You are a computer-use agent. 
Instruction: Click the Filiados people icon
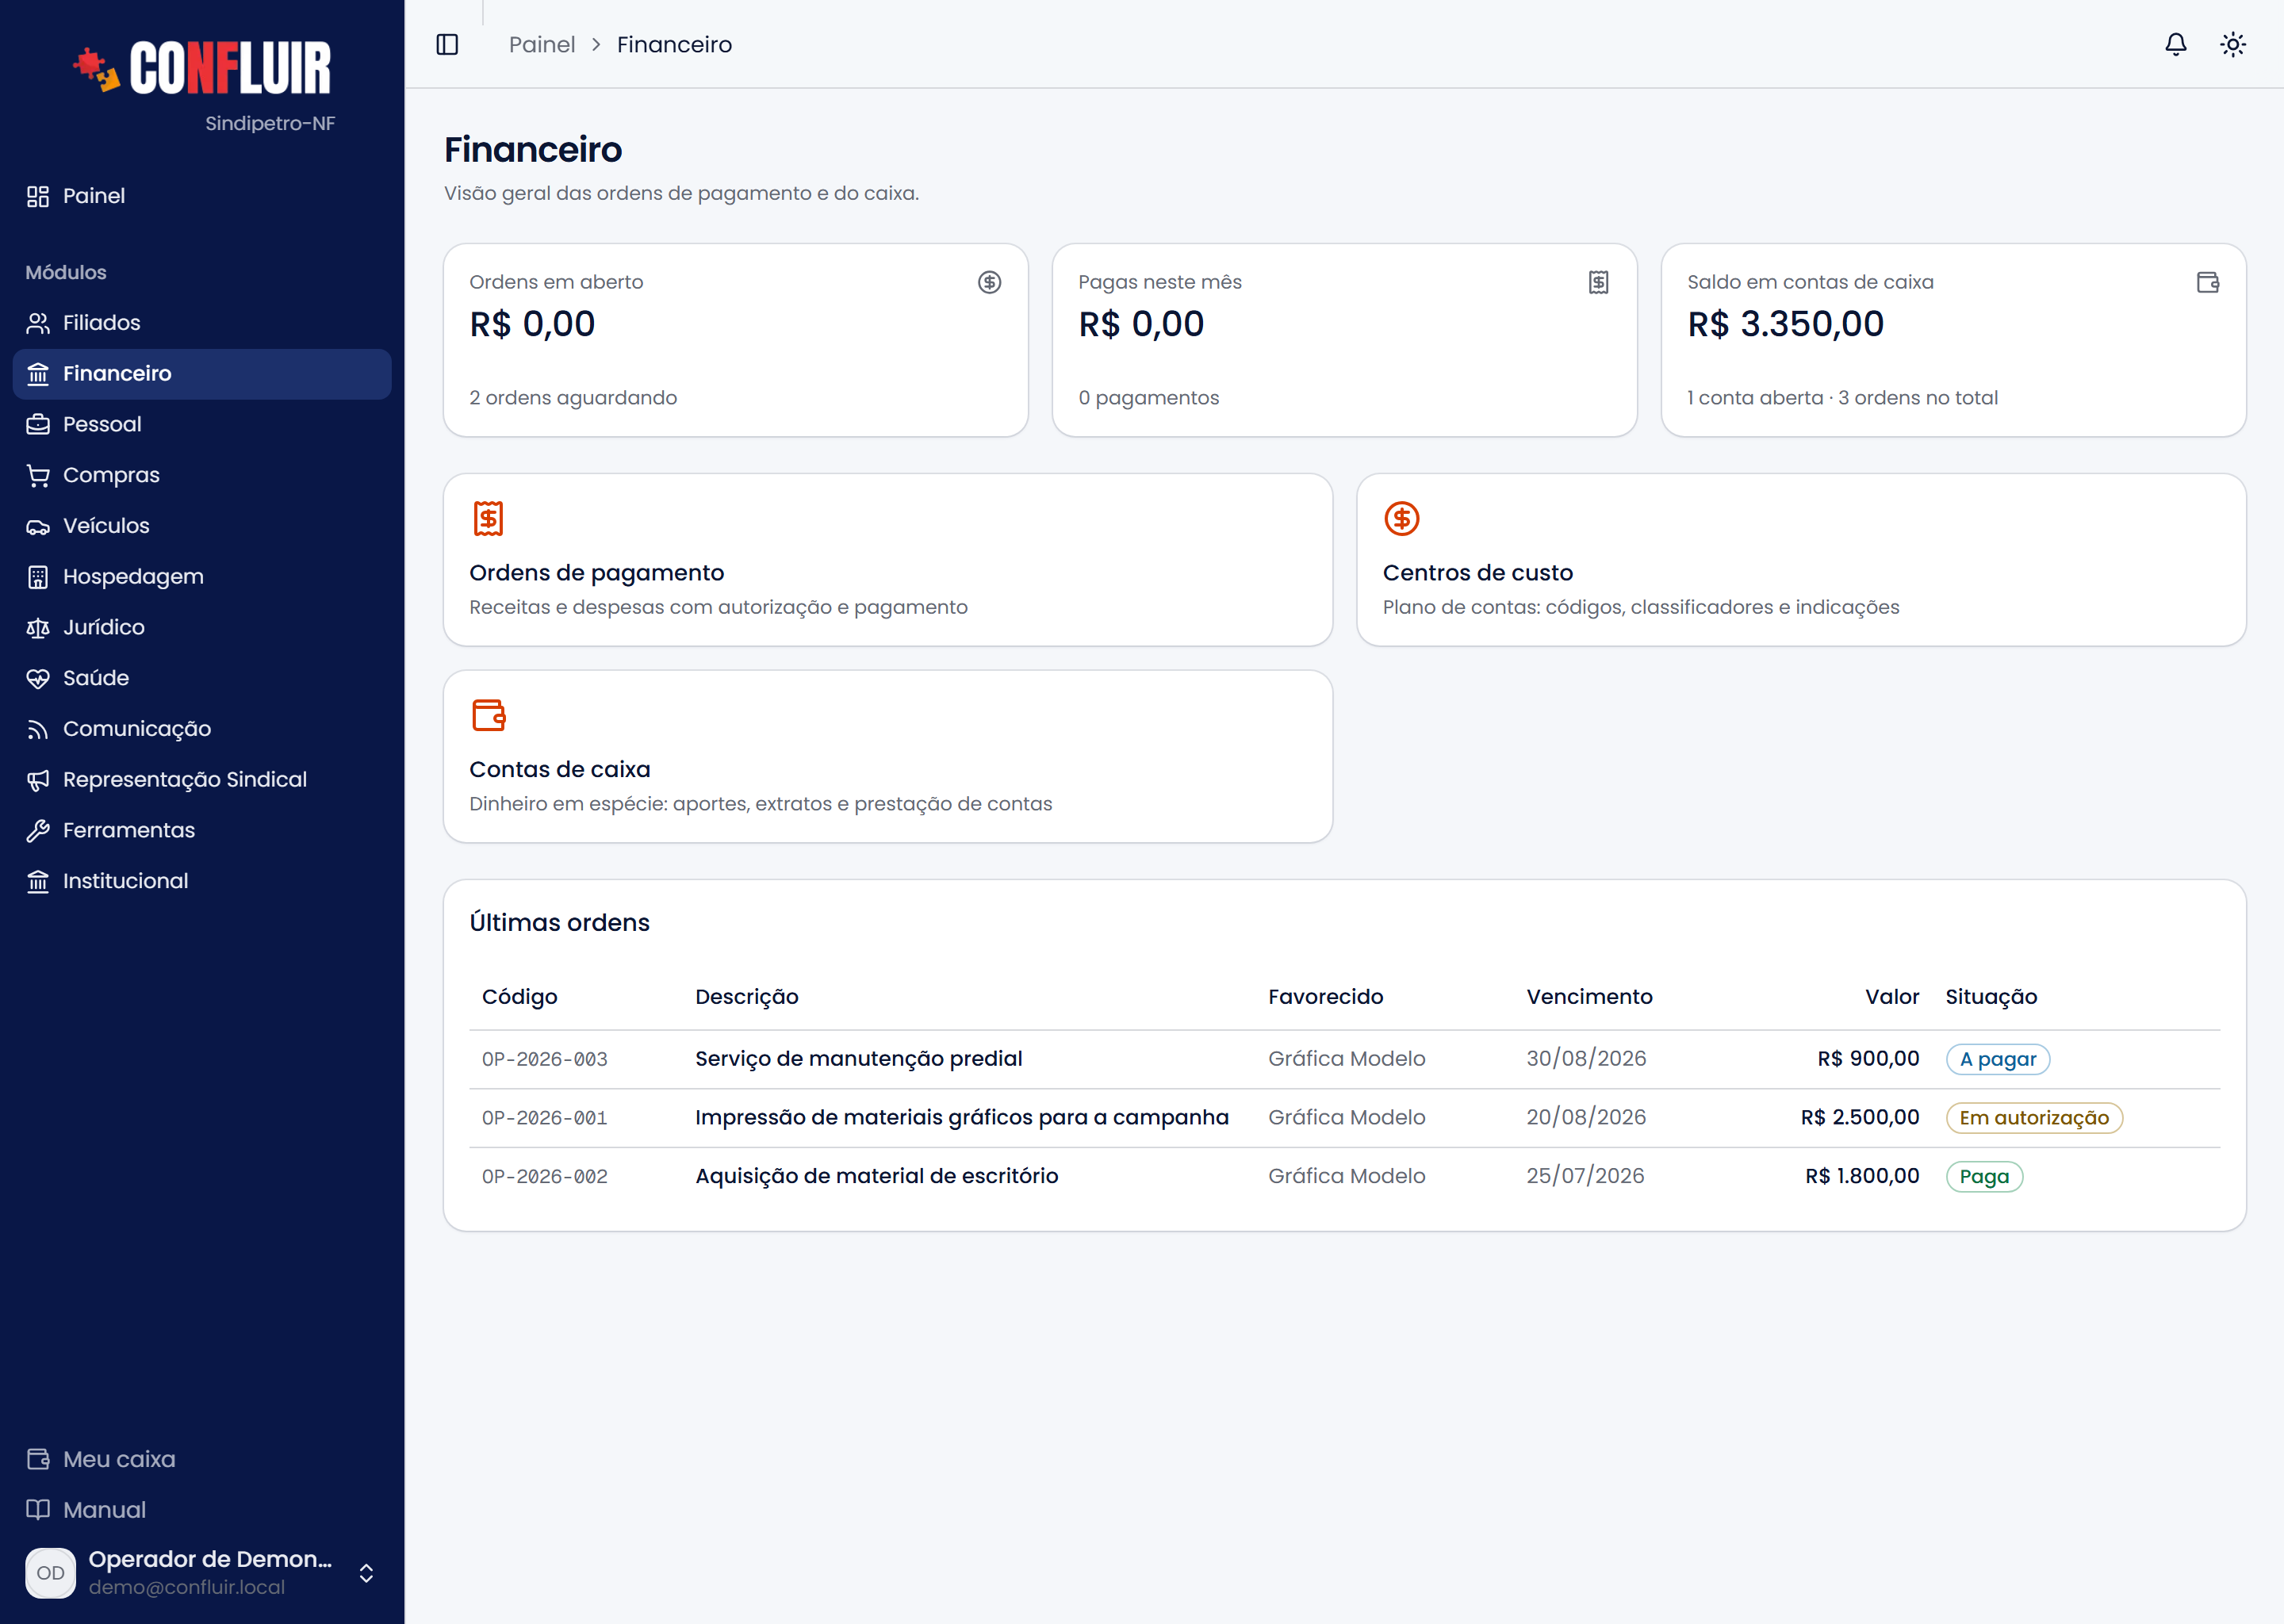[x=38, y=323]
